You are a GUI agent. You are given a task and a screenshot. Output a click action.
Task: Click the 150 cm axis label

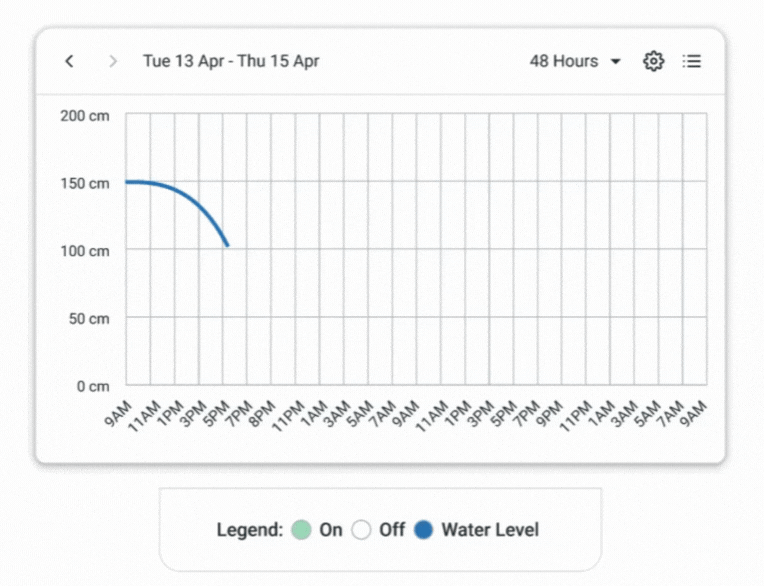tap(85, 183)
